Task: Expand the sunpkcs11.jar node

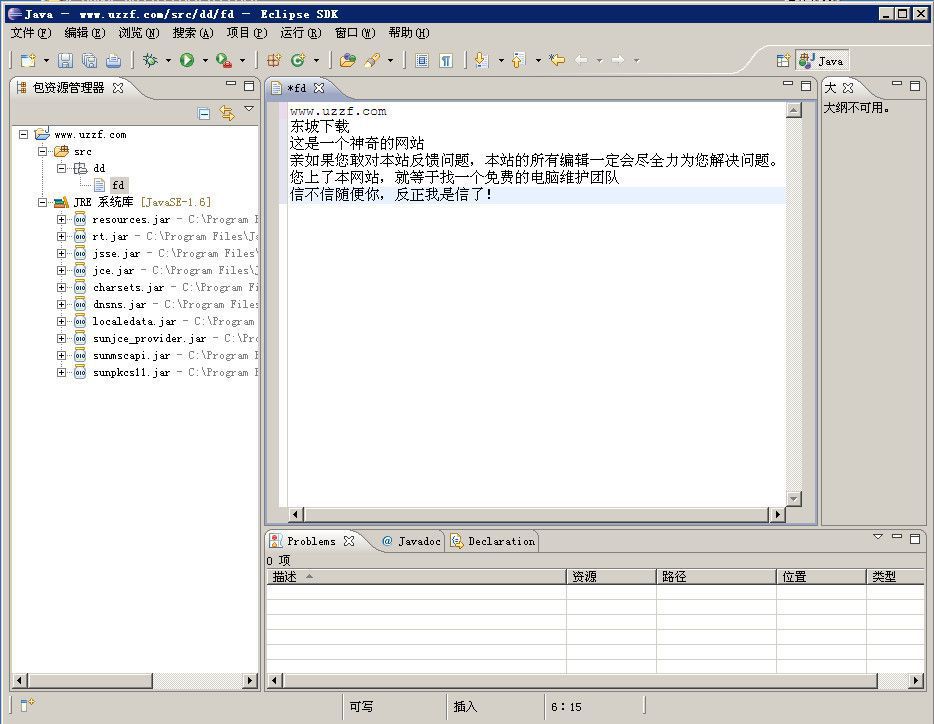Action: pyautogui.click(x=61, y=372)
